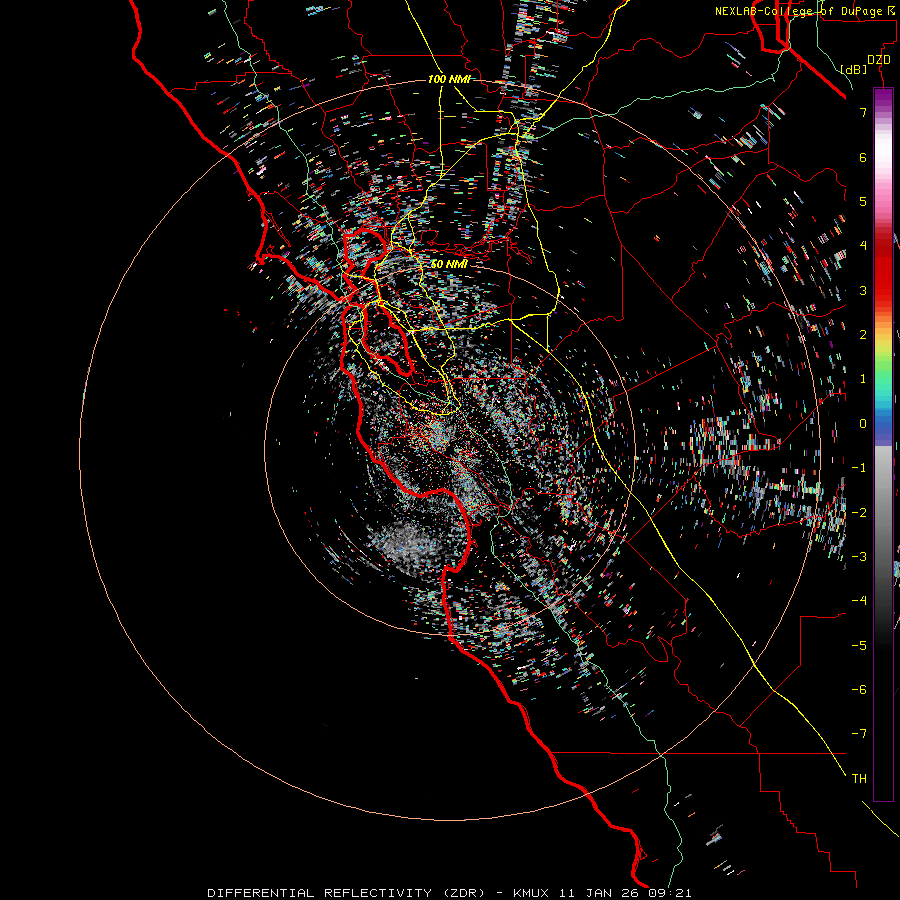Viewport: 900px width, 900px height.
Task: Click the -2 value on the scale
Action: (859, 512)
